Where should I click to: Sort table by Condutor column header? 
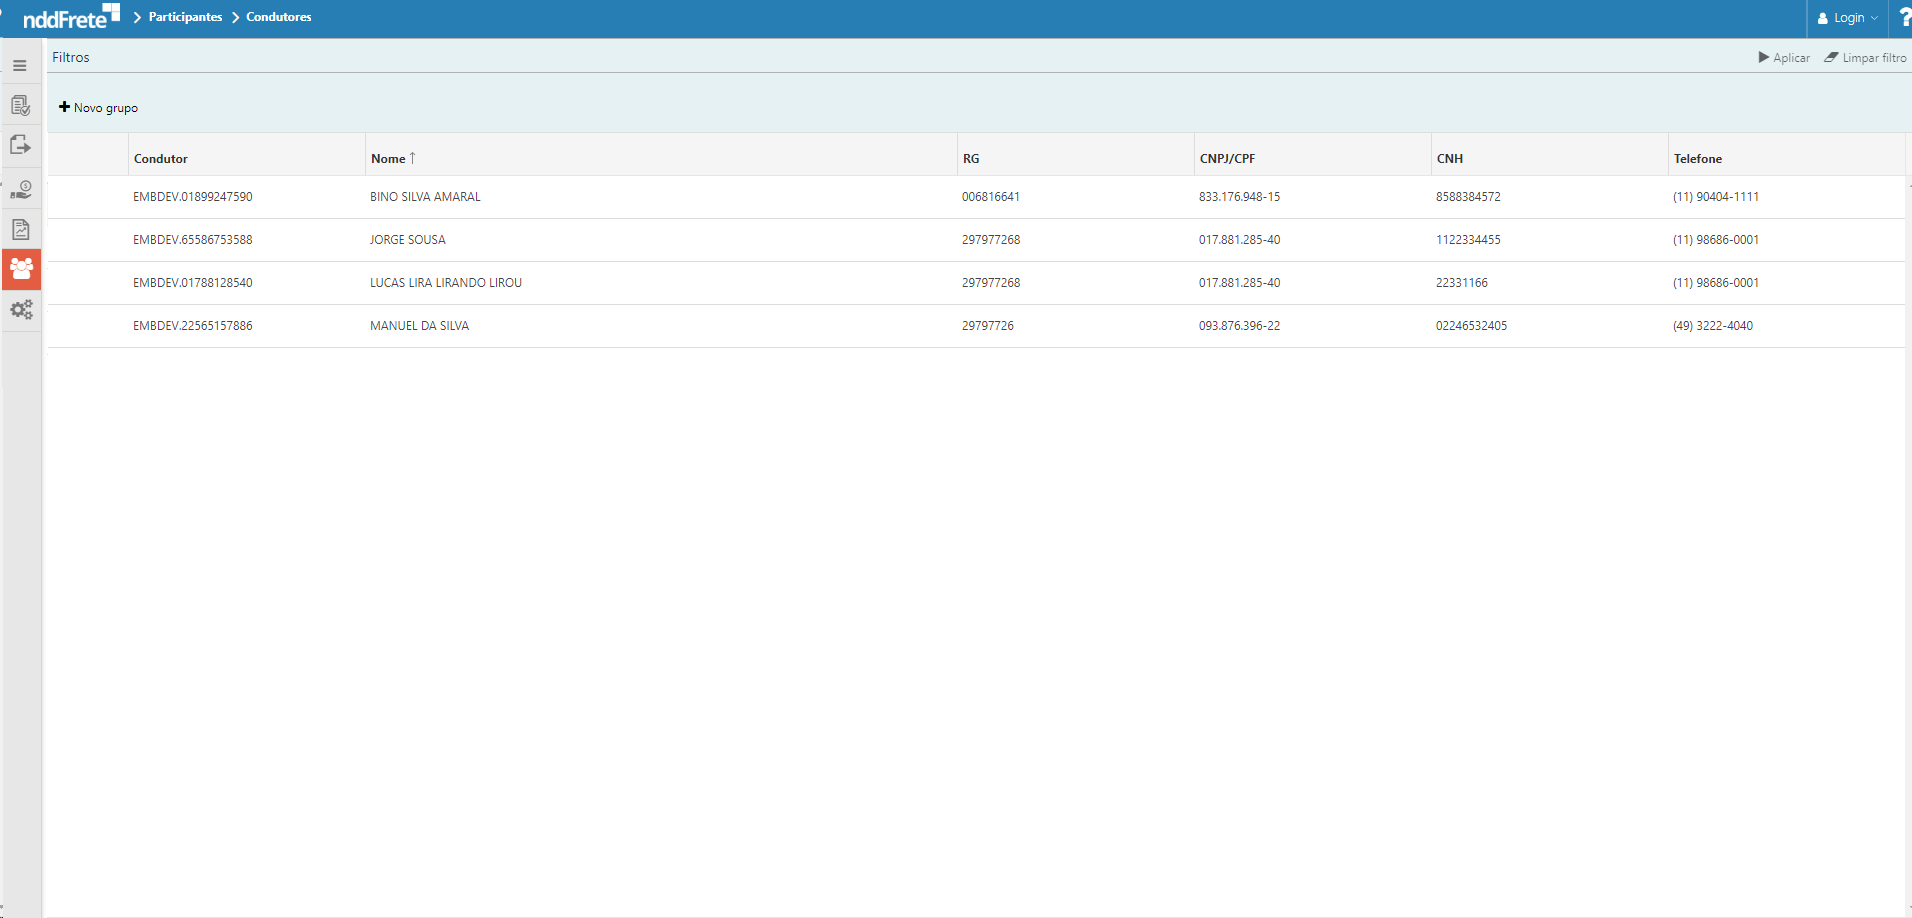(161, 159)
